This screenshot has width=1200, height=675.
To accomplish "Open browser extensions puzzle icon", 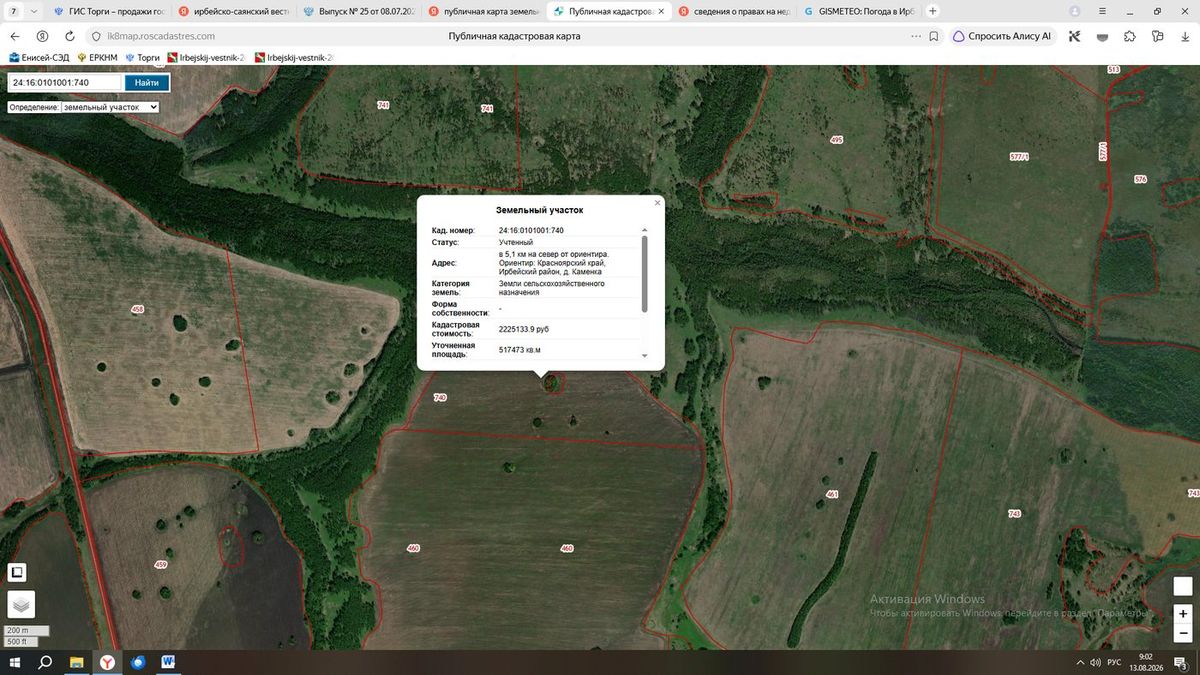I will pos(1130,36).
